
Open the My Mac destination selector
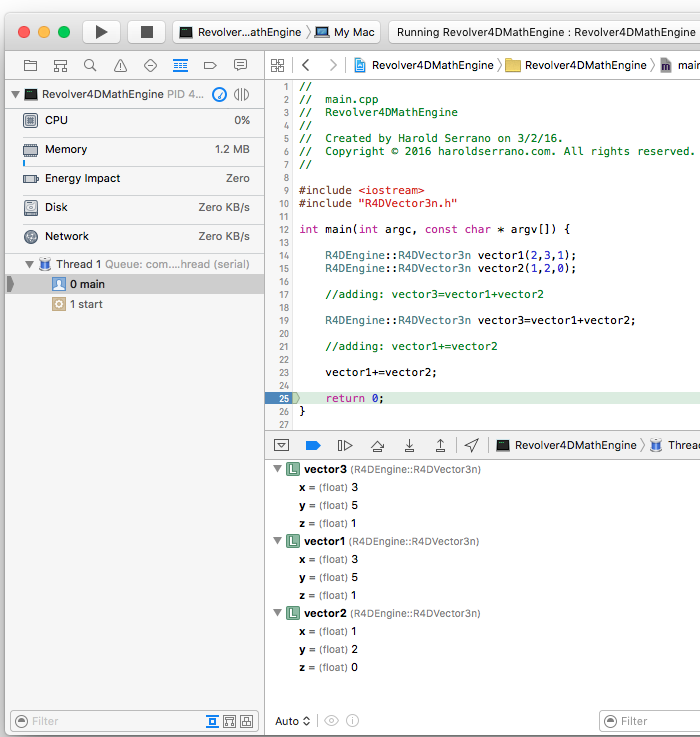coord(345,32)
